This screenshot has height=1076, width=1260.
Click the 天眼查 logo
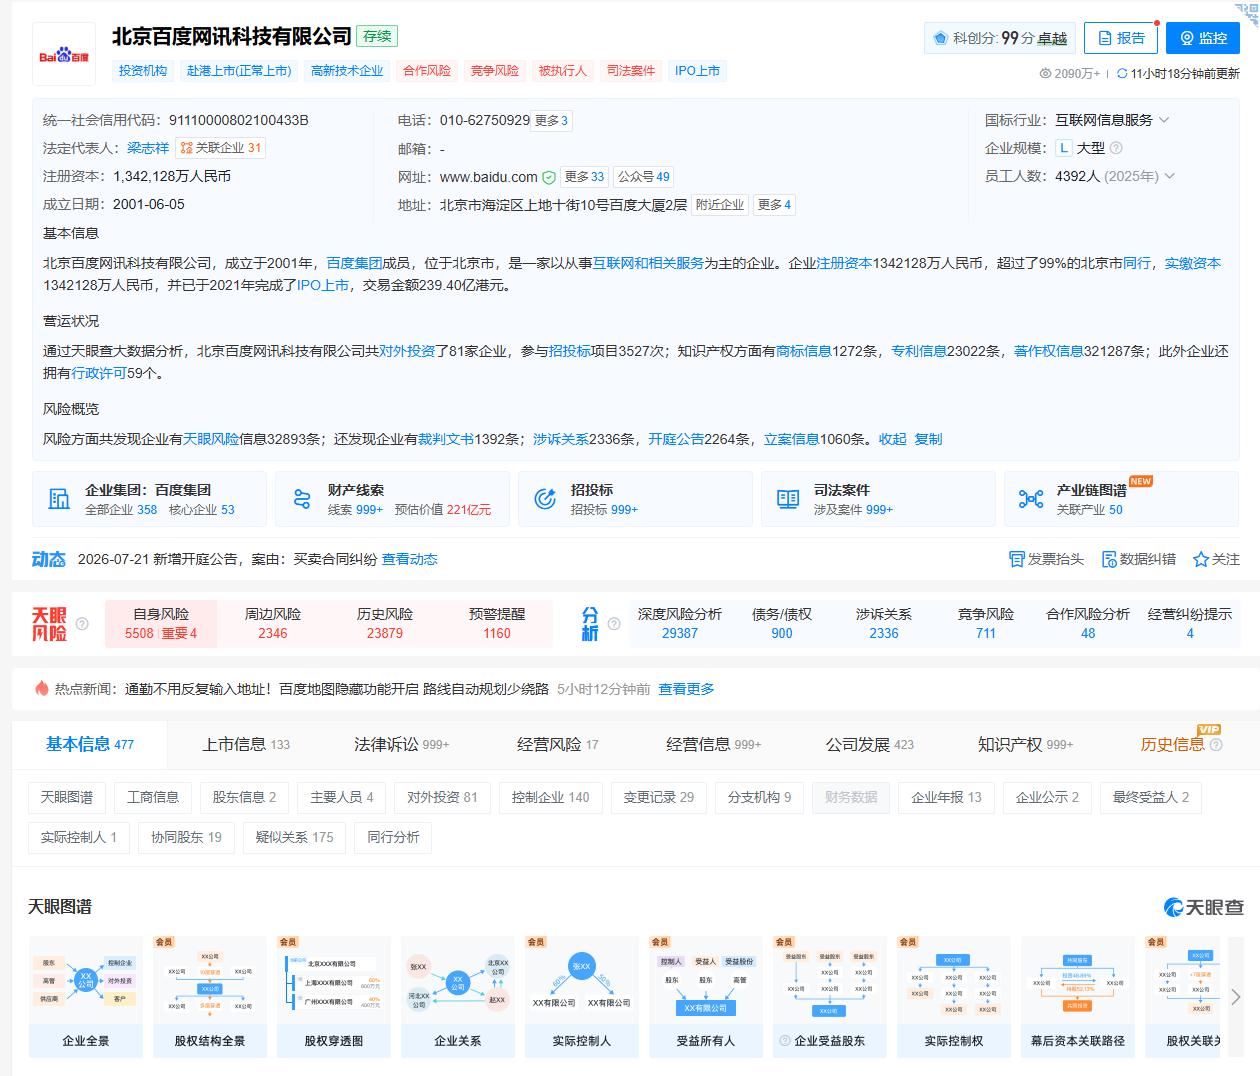click(1204, 907)
